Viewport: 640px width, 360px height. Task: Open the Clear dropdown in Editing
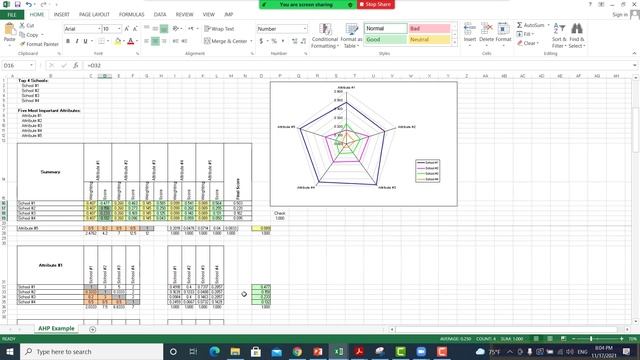(528, 43)
